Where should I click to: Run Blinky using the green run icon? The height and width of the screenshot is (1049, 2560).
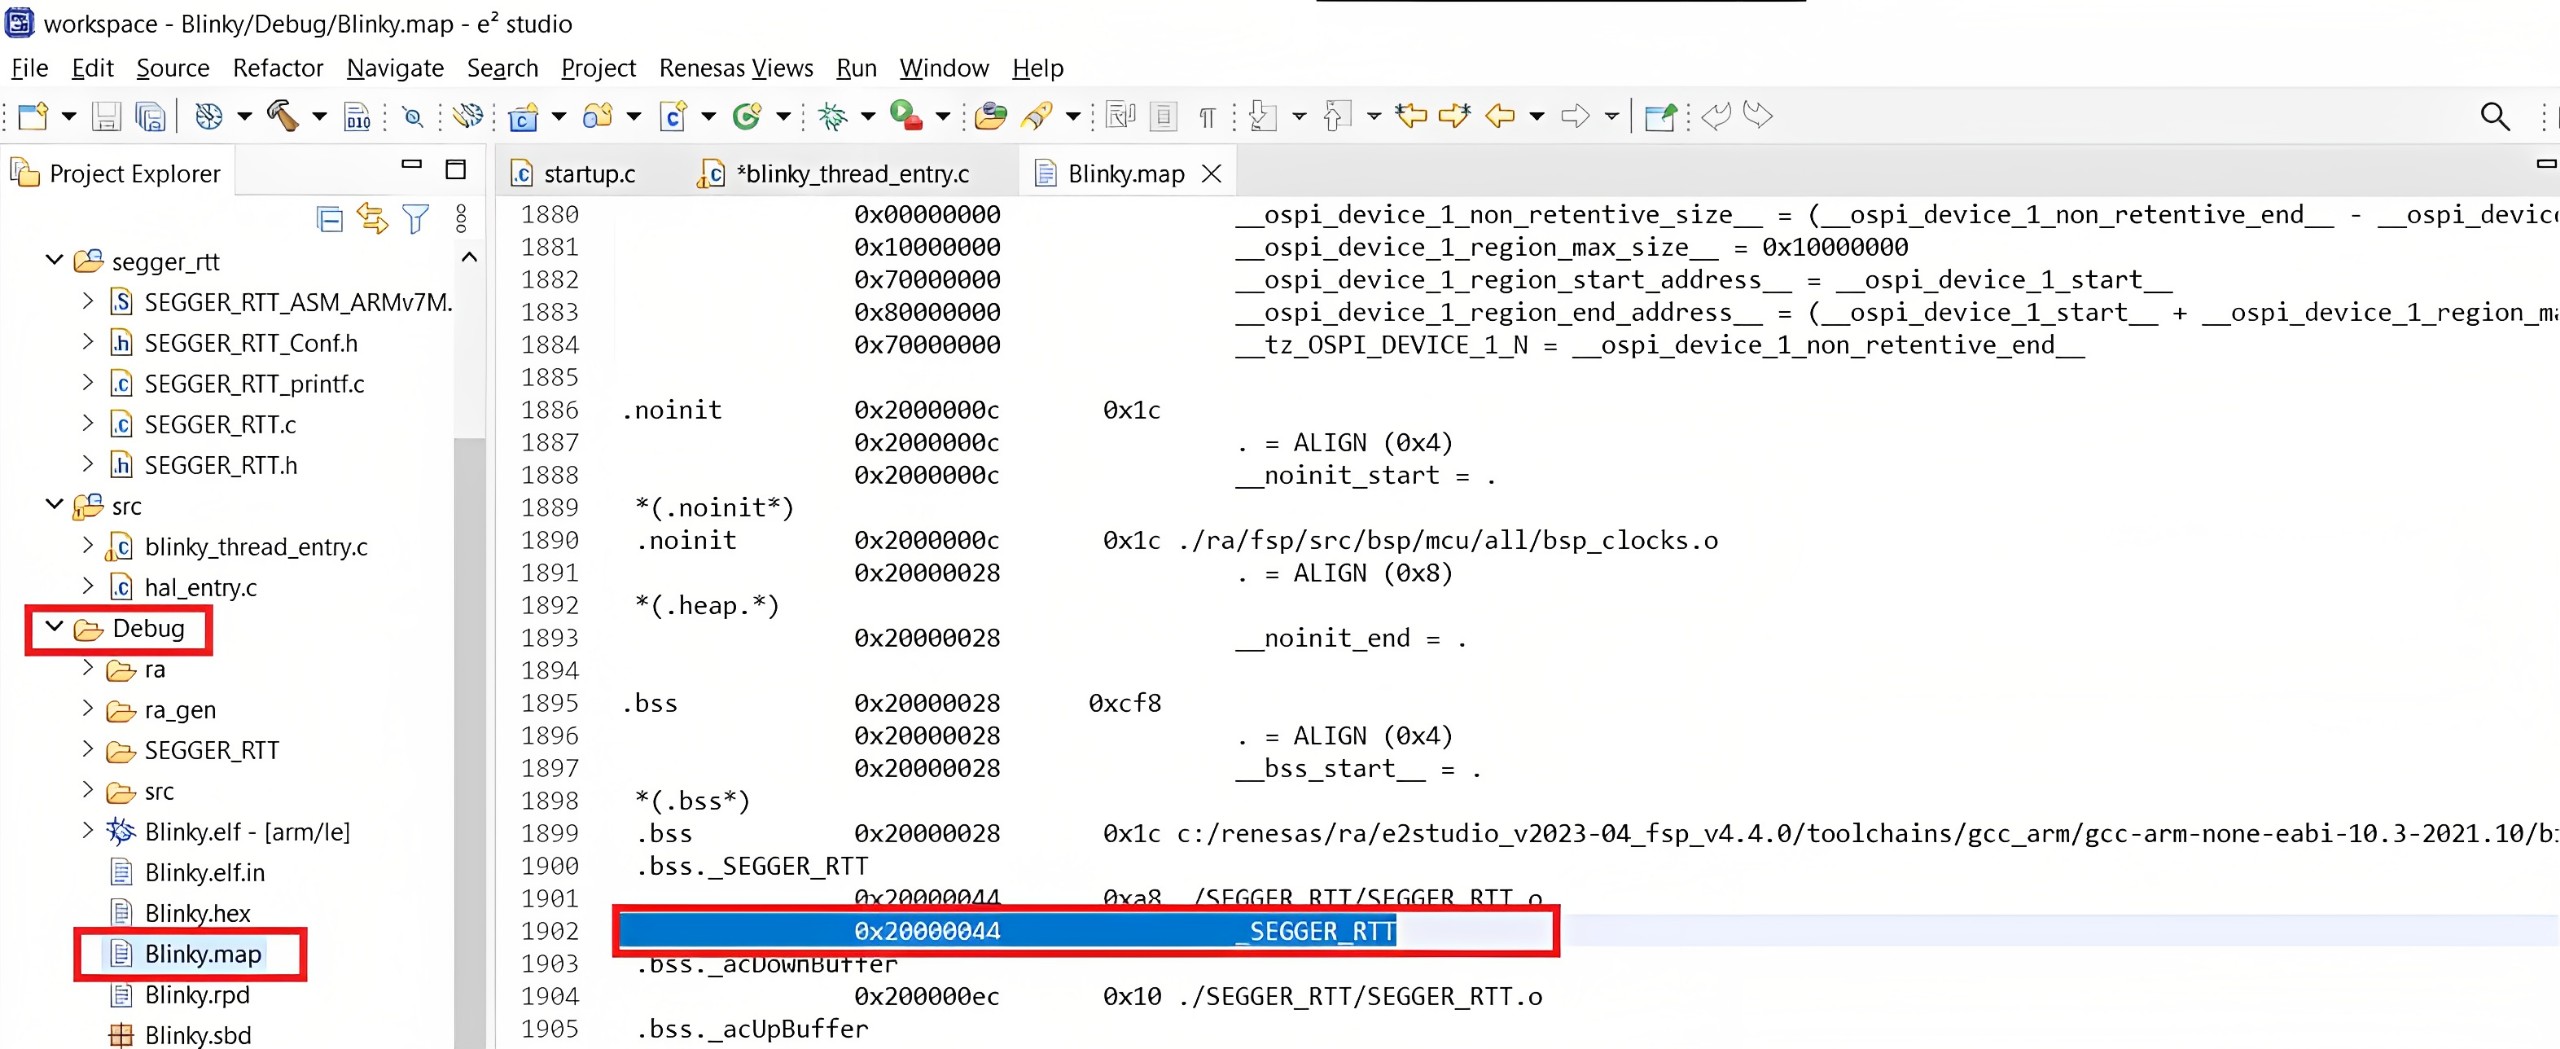click(x=905, y=115)
